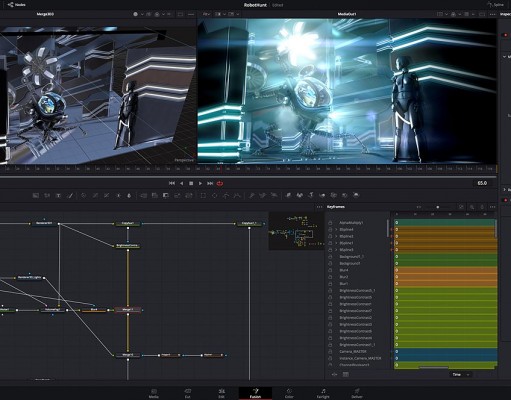Expand the BSpline1 keyframe track
Viewport: 511px width, 400px height.
click(336, 243)
